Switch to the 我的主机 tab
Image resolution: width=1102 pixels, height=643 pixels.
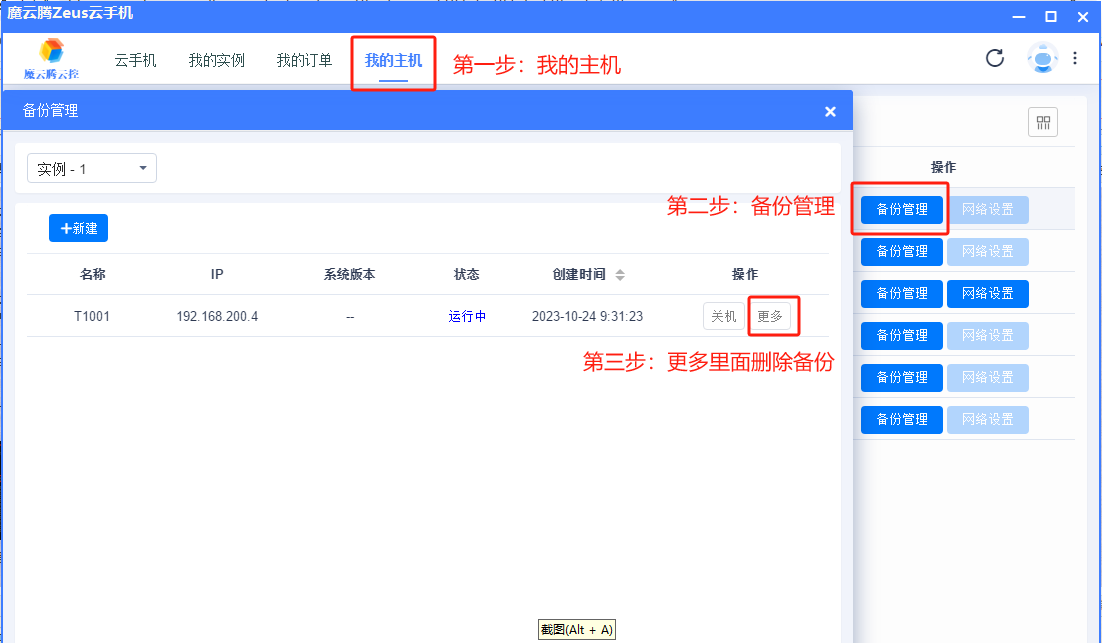click(393, 58)
